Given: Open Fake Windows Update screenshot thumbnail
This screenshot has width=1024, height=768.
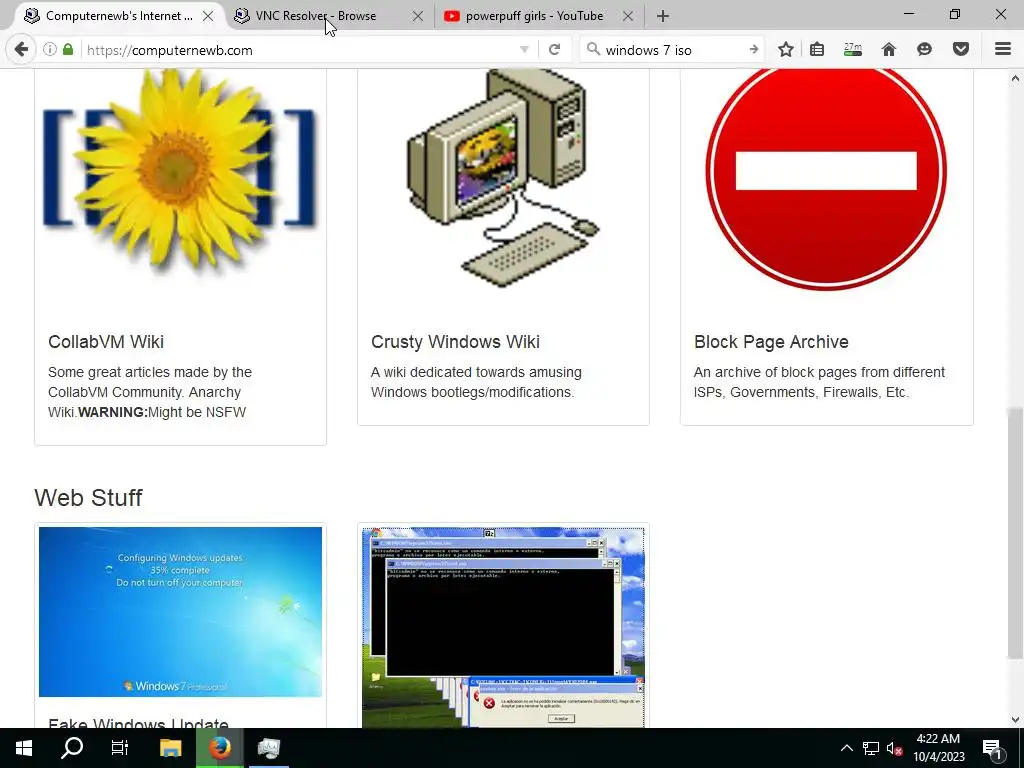Looking at the screenshot, I should (x=180, y=611).
